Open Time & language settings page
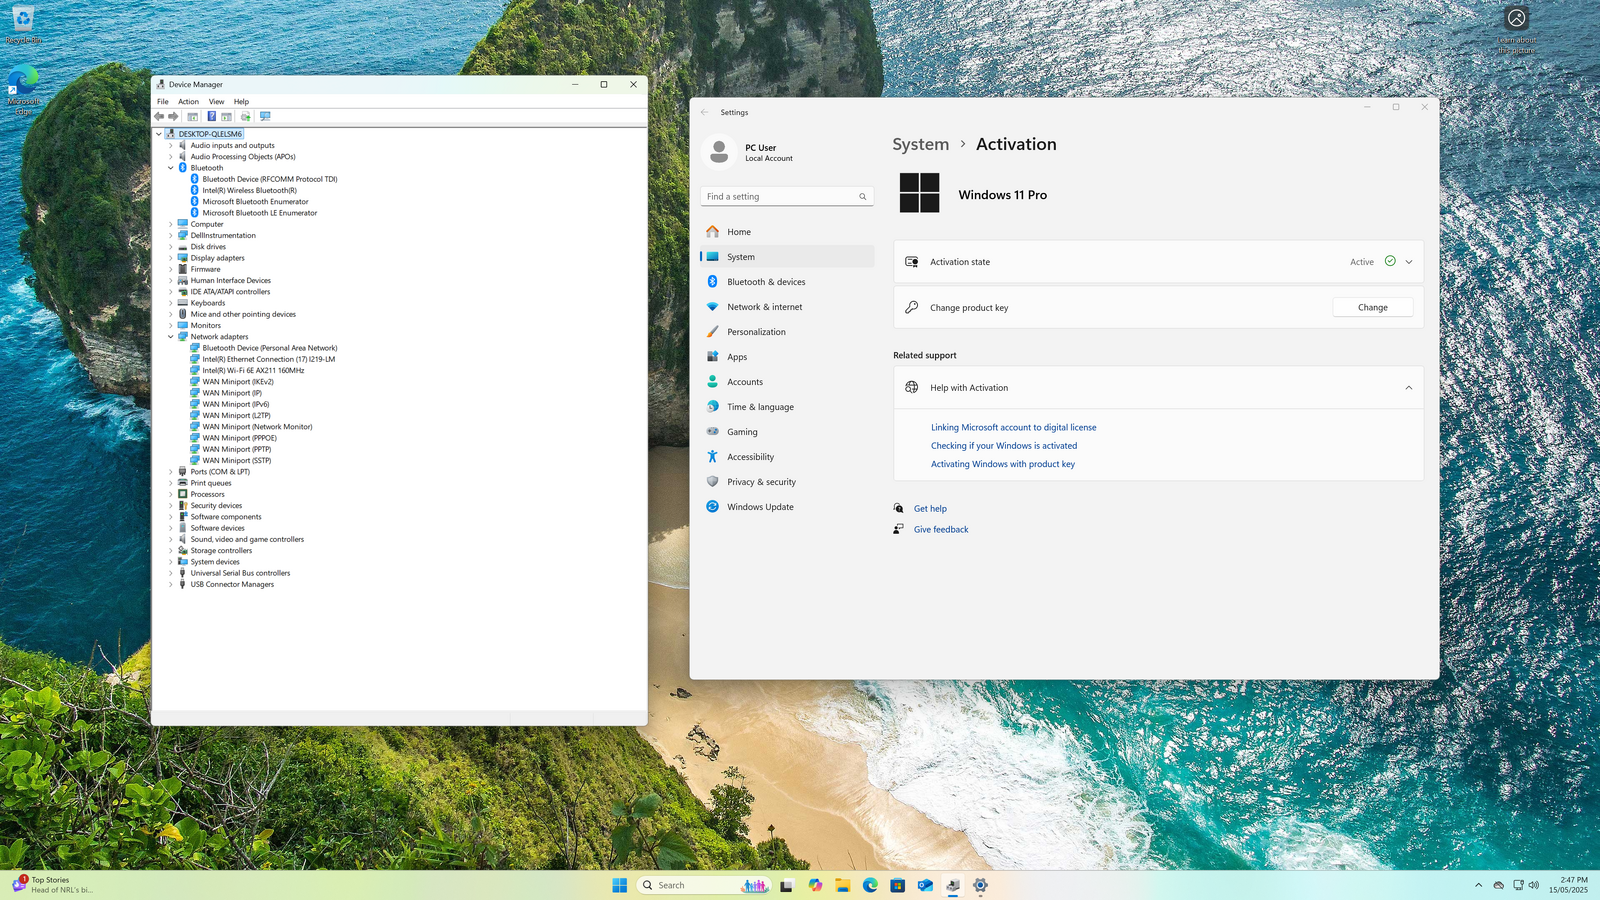 [787, 407]
